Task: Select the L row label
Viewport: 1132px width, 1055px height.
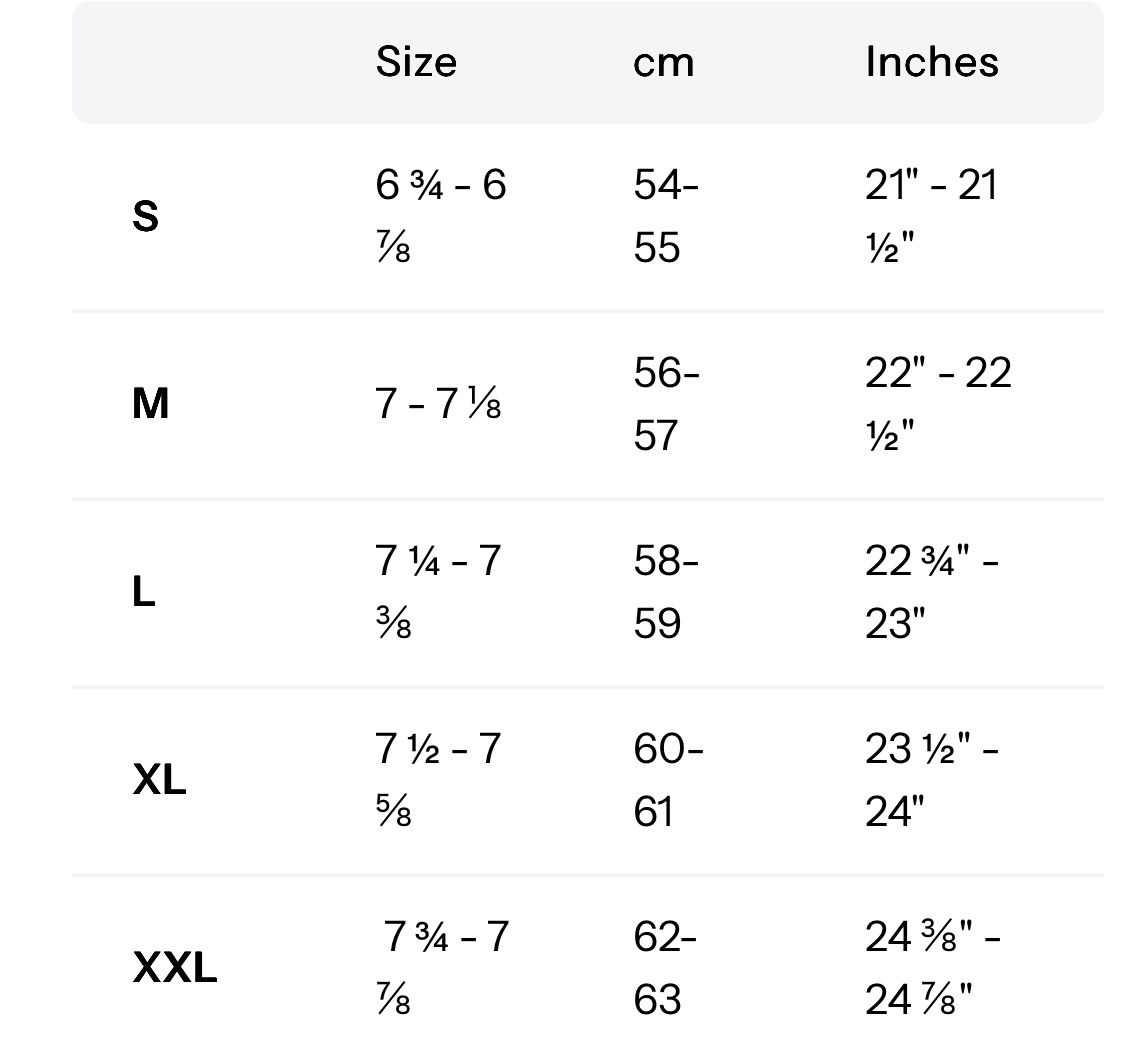Action: [x=143, y=592]
